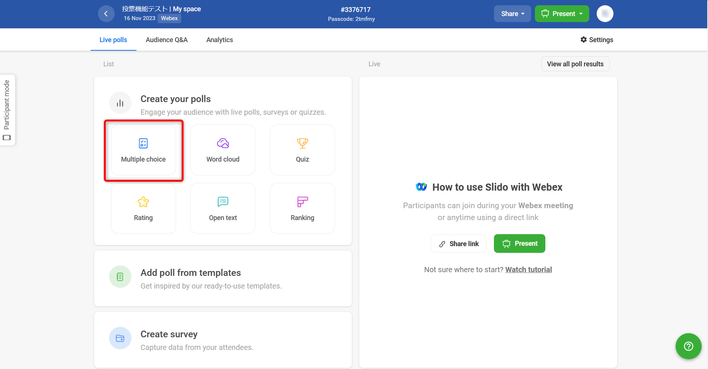Screen dimensions: 708x369
Task: Switch to the Live polls tab
Action: (x=113, y=40)
